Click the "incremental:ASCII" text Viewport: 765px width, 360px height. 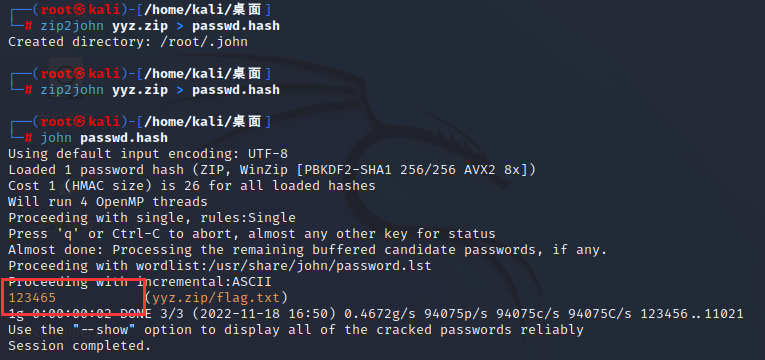[x=204, y=282]
